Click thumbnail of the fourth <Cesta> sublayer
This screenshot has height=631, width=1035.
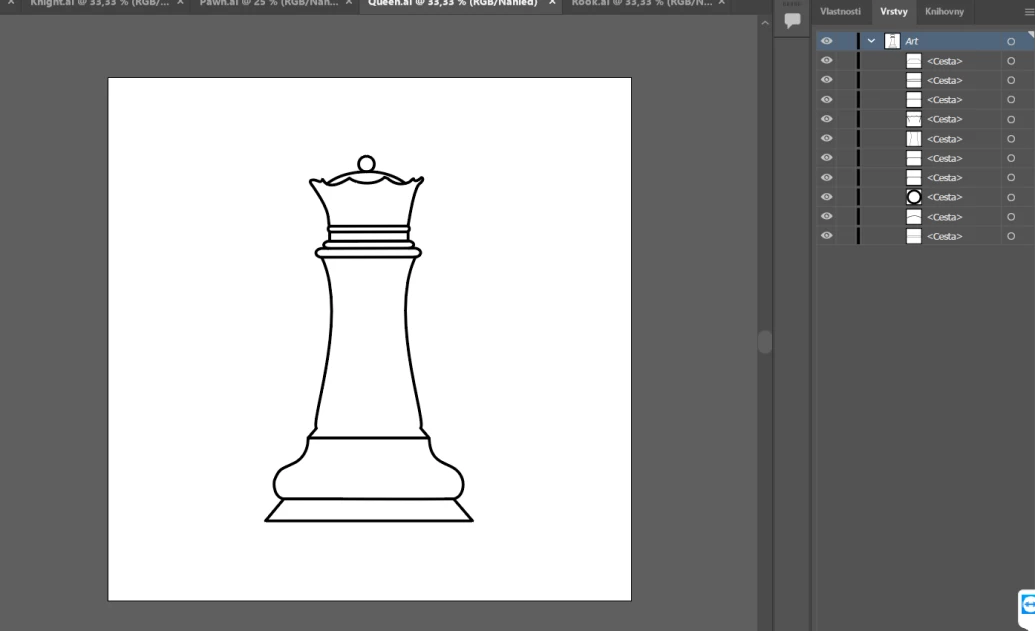pyautogui.click(x=914, y=119)
